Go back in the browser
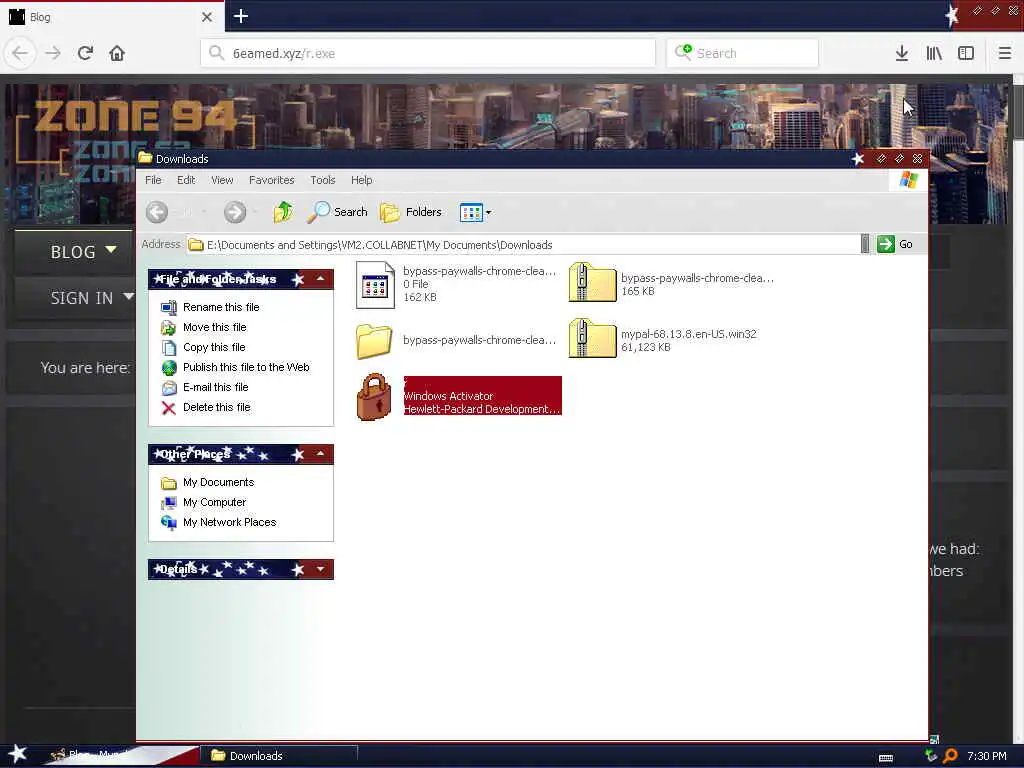The image size is (1024, 768). pos(20,53)
